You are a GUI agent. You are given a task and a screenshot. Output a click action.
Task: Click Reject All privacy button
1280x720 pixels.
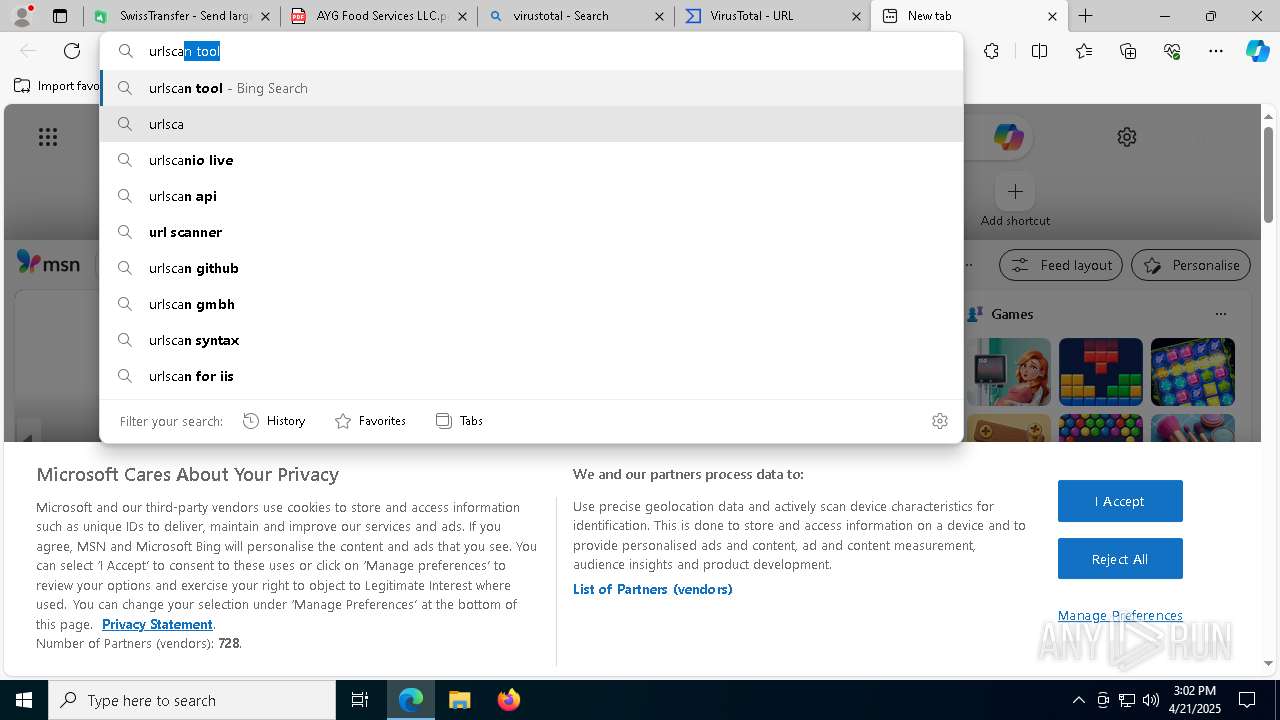pos(1120,559)
